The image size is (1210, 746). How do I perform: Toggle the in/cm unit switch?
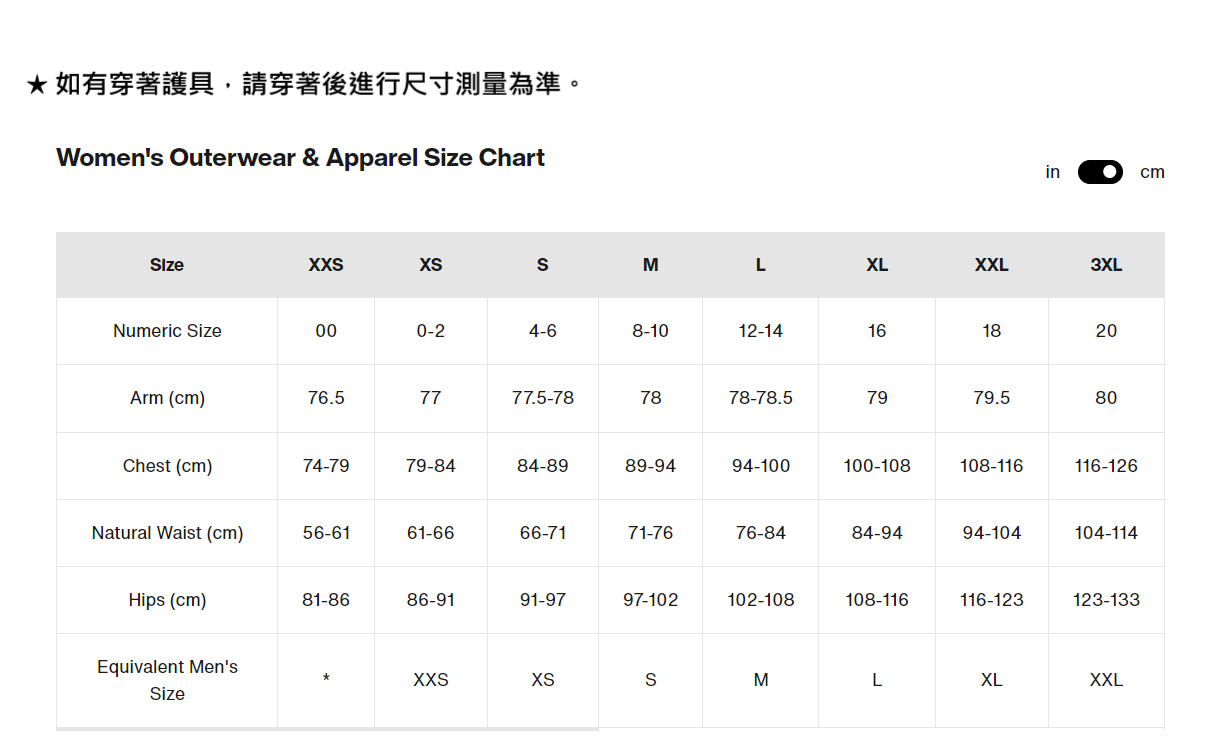tap(1100, 172)
